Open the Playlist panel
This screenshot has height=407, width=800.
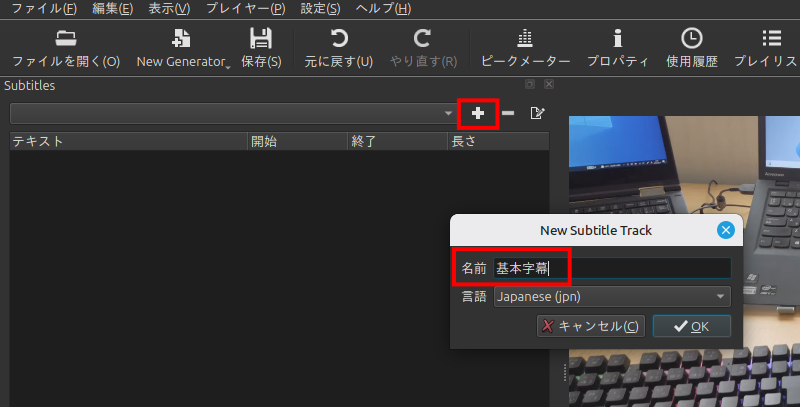(770, 40)
